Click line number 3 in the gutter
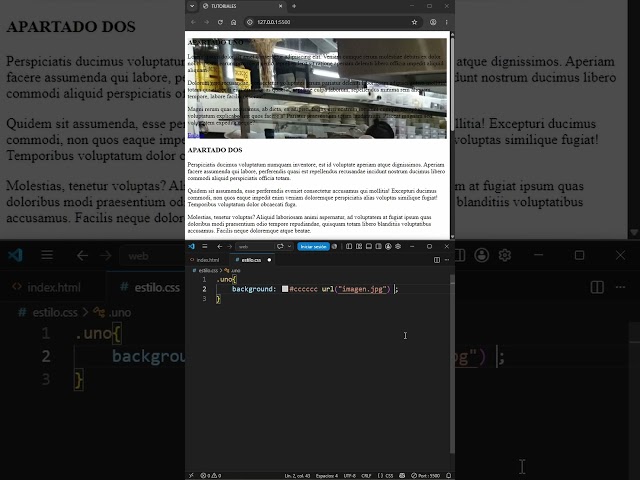The height and width of the screenshot is (480, 640). point(204,299)
